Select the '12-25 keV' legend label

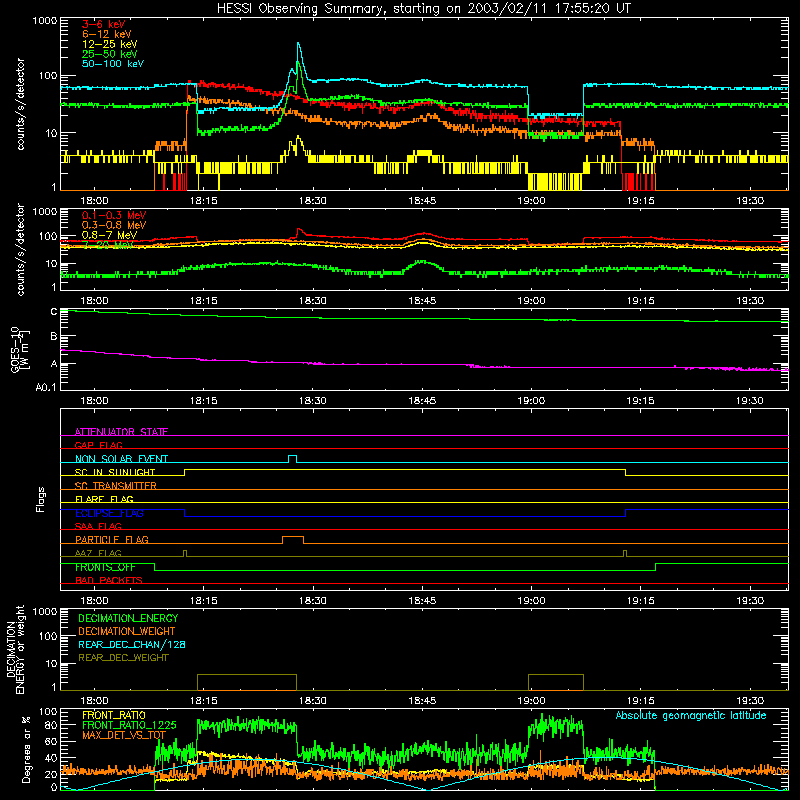[x=109, y=44]
